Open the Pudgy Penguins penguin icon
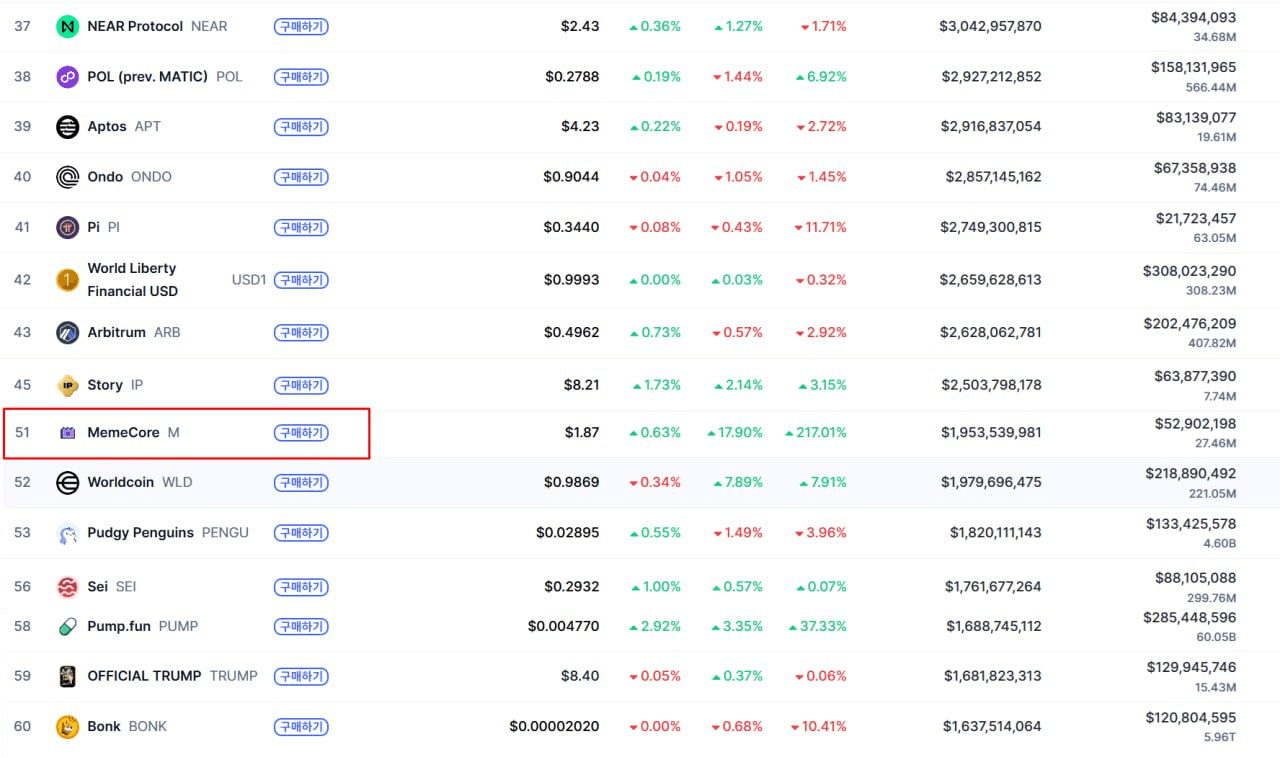Image resolution: width=1280 pixels, height=757 pixels. pos(67,533)
